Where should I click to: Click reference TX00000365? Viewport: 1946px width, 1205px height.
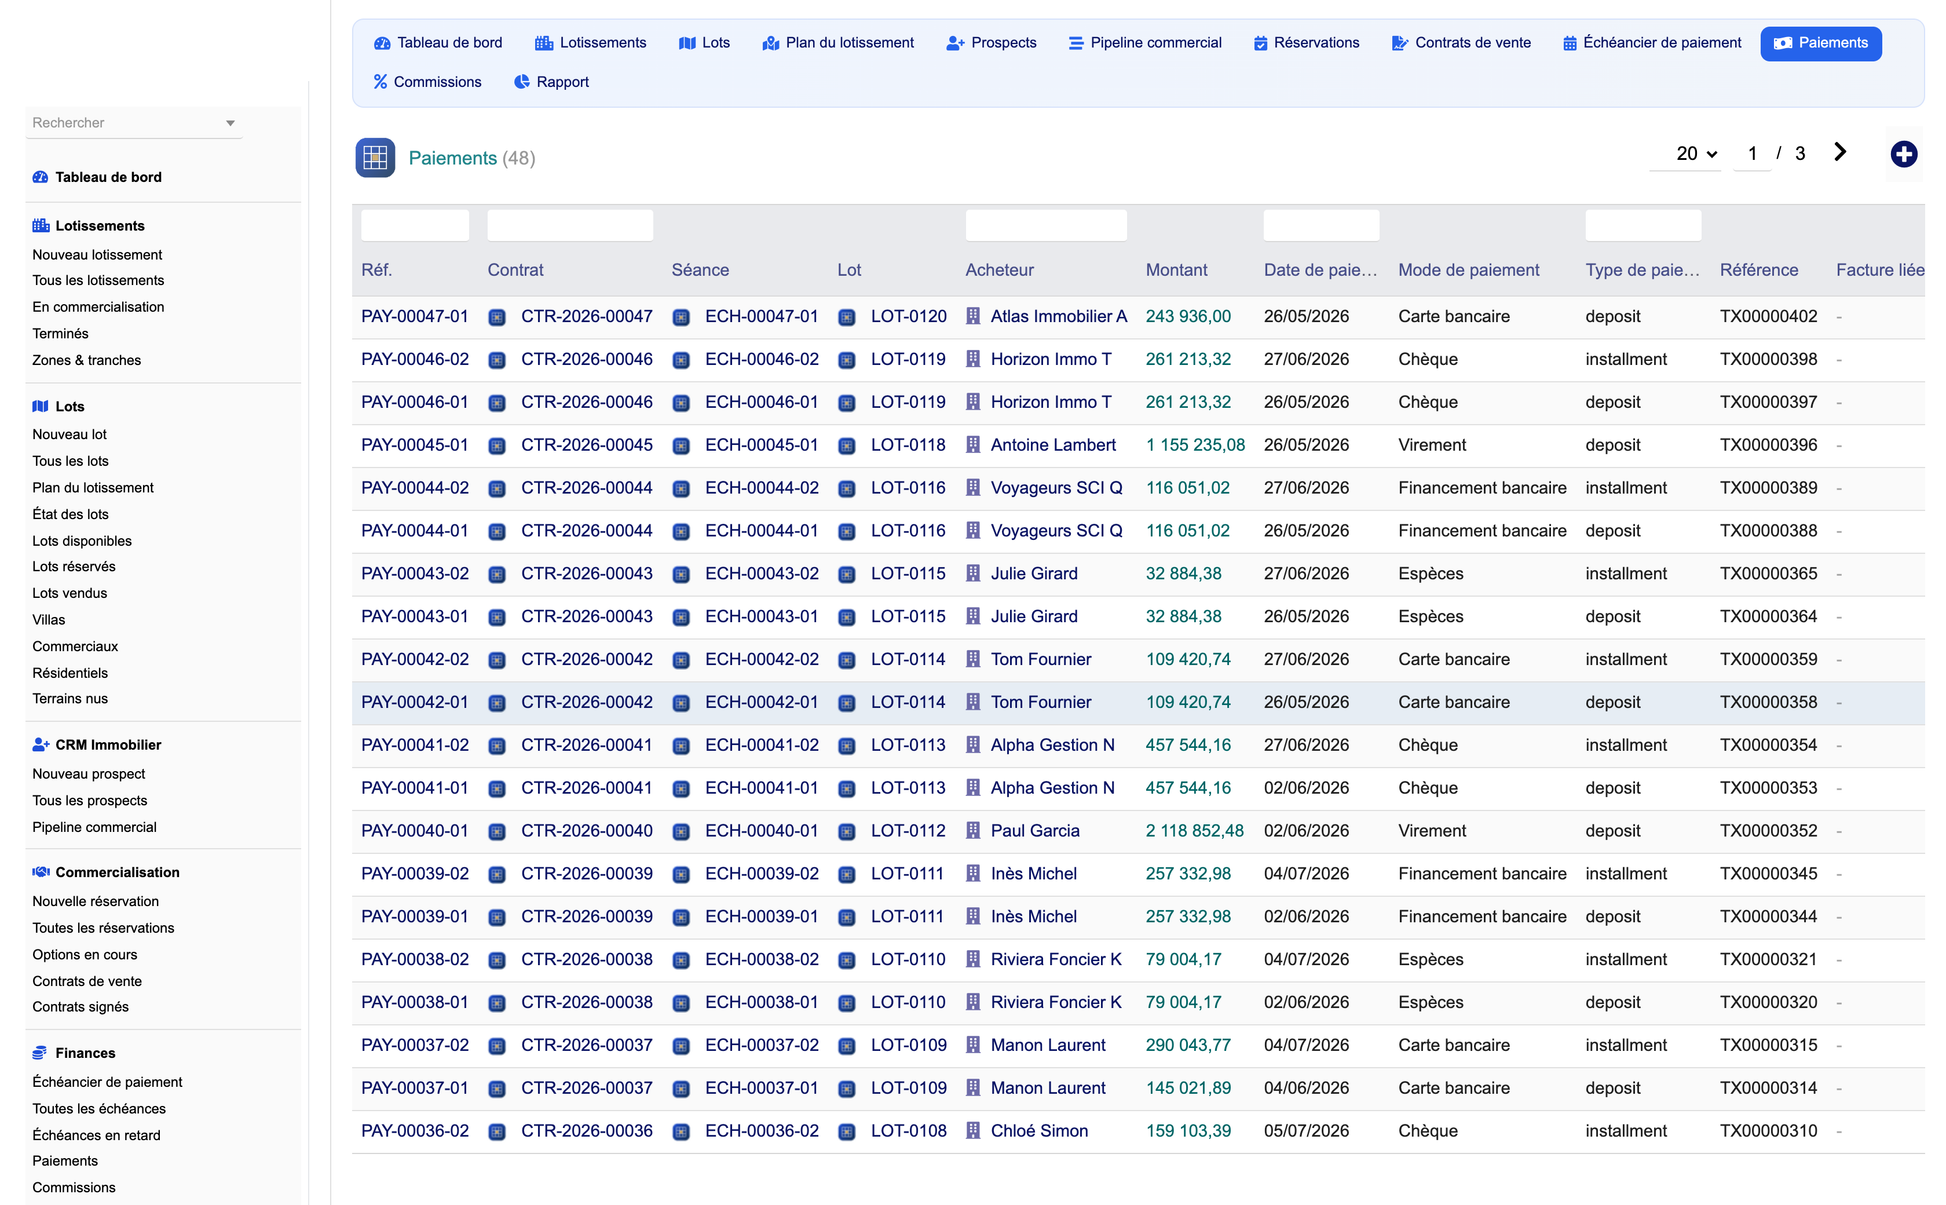click(1768, 574)
